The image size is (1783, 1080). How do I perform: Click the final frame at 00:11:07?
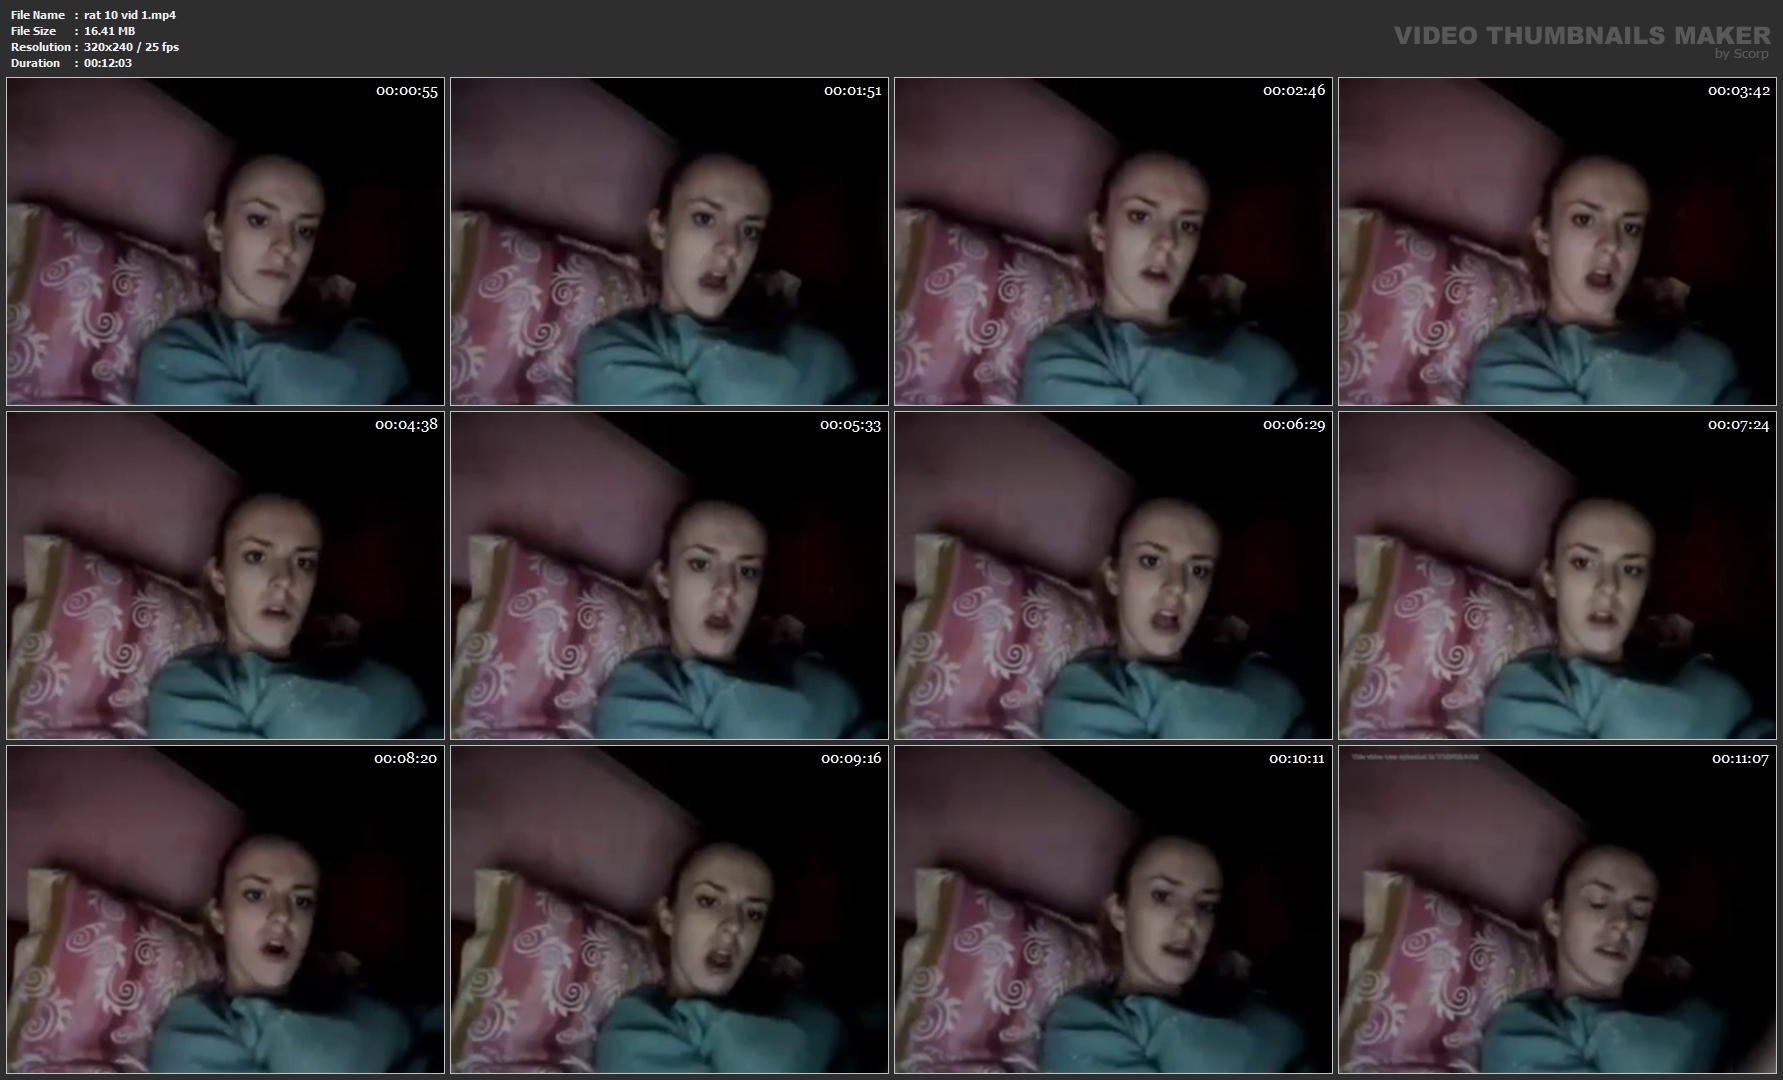click(1557, 909)
